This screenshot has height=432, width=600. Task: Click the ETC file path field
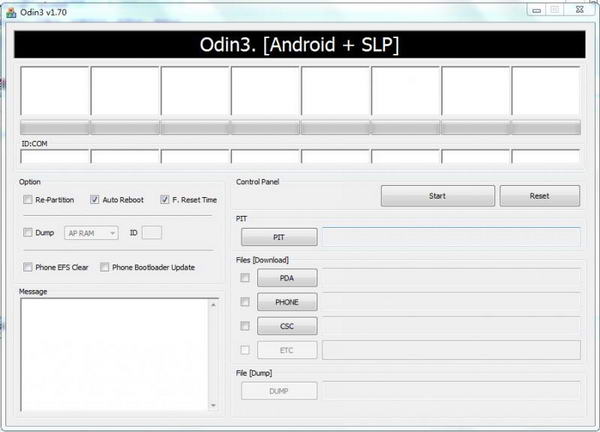[x=451, y=350]
